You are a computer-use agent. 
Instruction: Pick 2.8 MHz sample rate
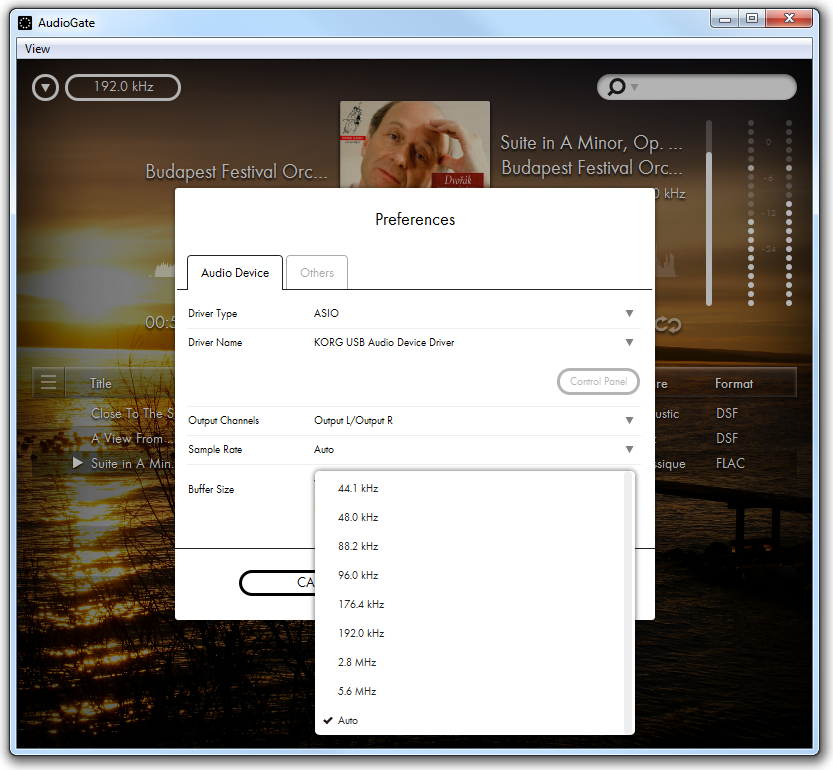(470, 662)
